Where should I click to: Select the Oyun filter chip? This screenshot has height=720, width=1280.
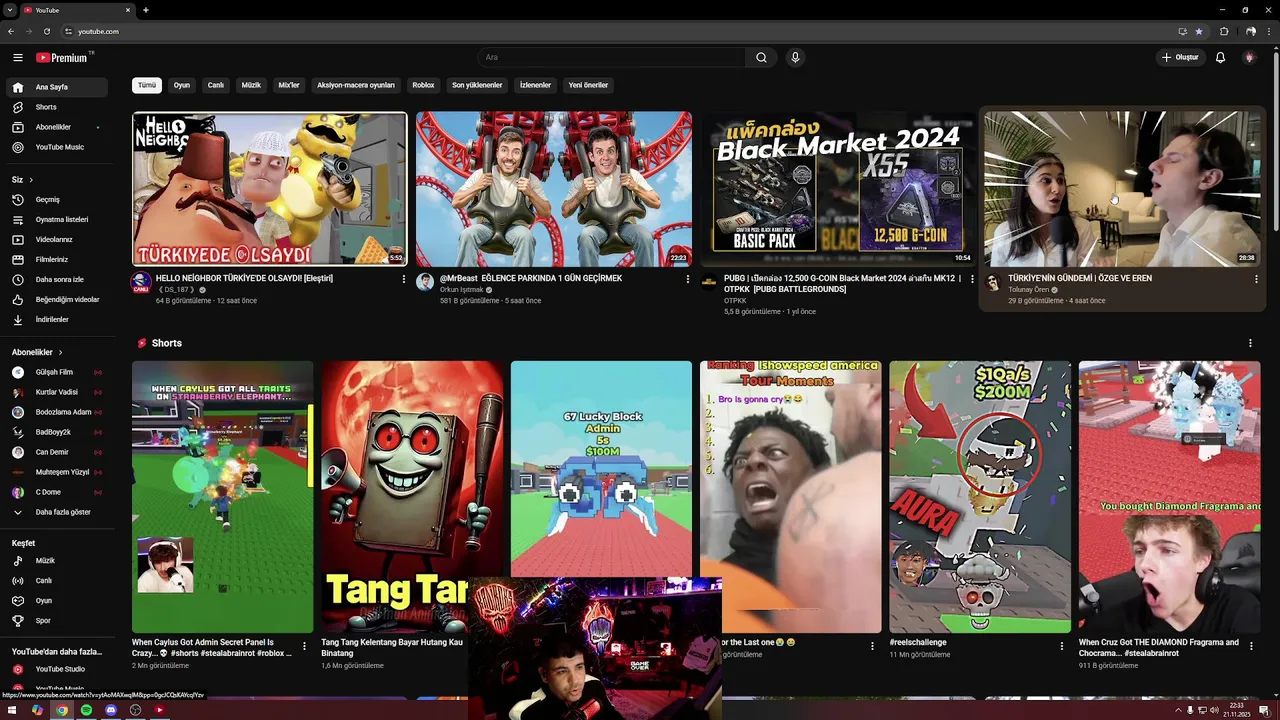pyautogui.click(x=182, y=85)
